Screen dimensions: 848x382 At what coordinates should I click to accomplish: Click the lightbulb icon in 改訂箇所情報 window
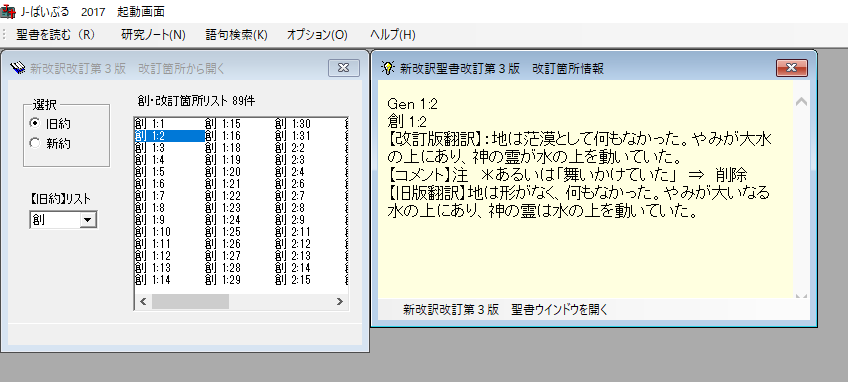387,68
